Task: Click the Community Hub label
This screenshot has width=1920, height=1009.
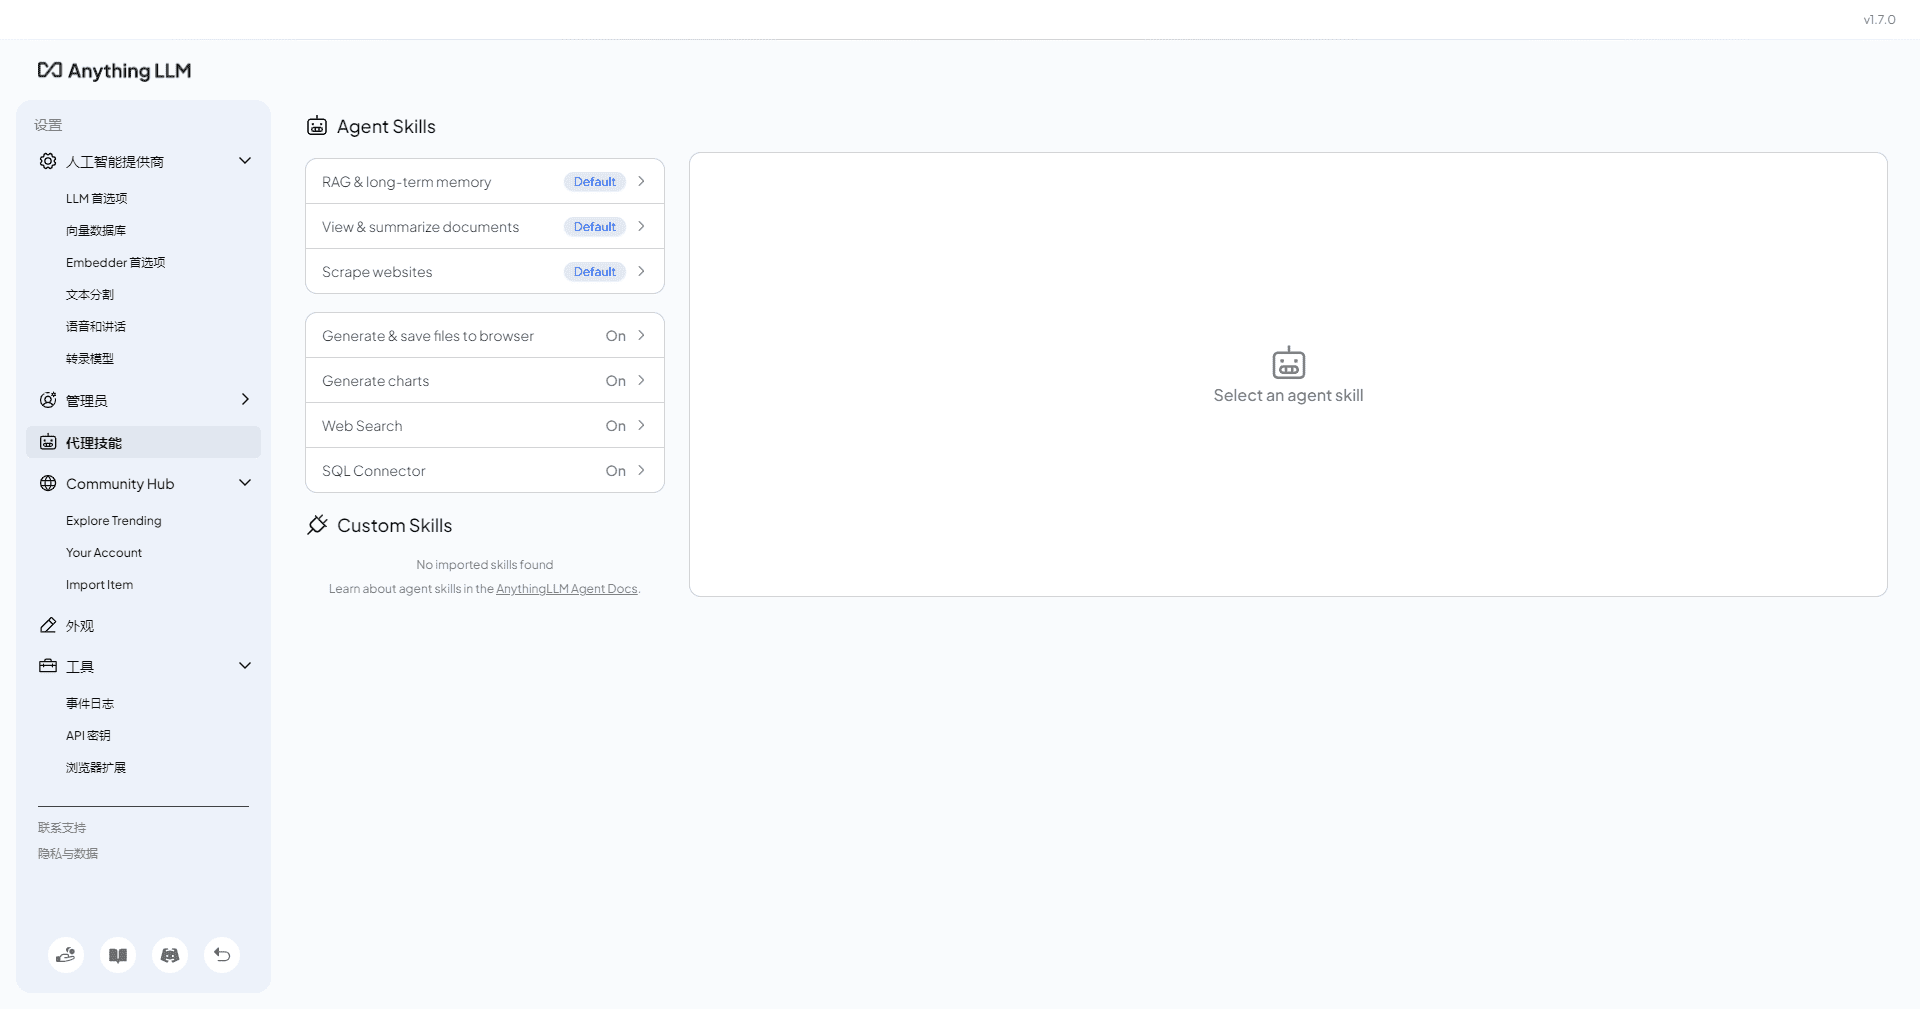Action: click(x=120, y=484)
